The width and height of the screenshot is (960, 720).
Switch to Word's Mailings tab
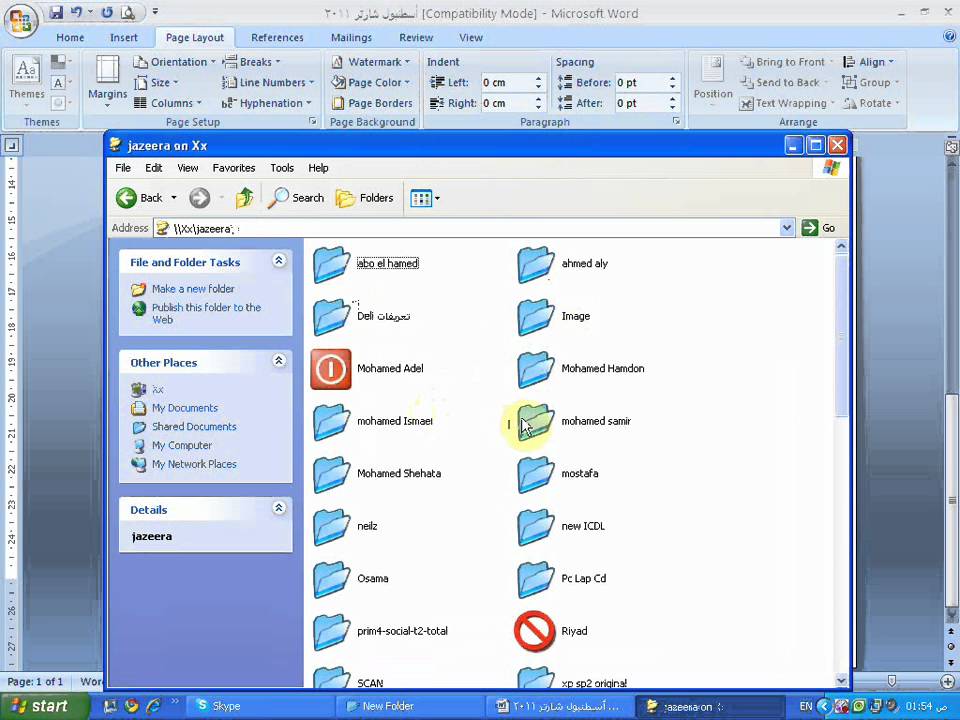pyautogui.click(x=351, y=37)
